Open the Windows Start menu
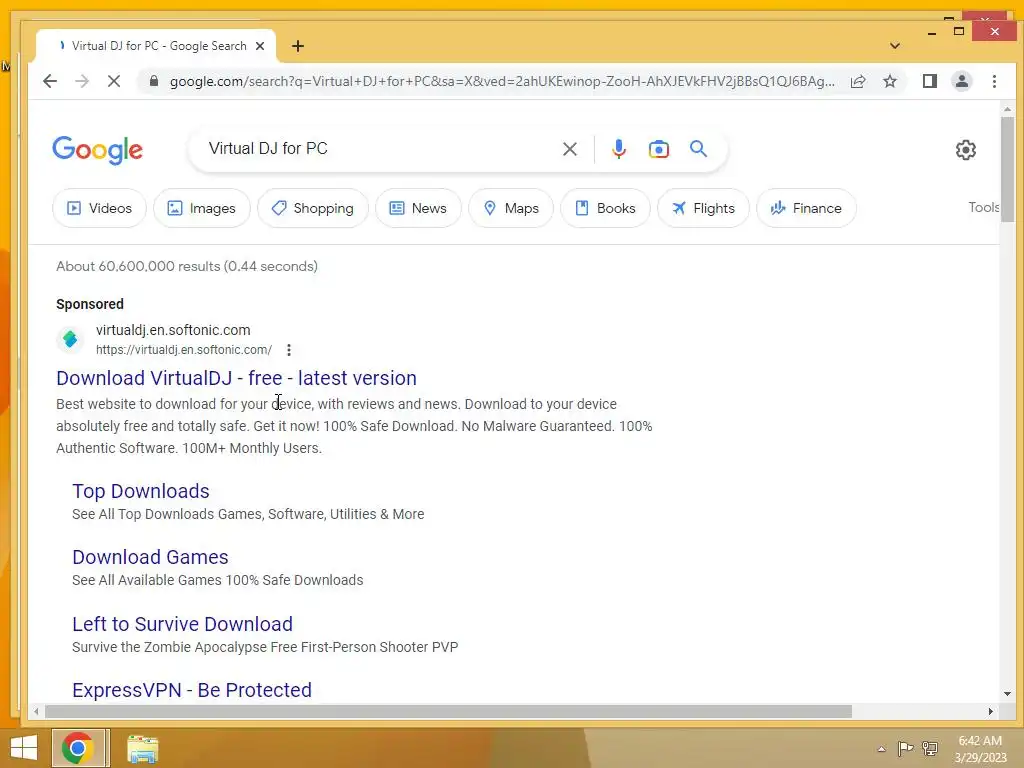This screenshot has height=768, width=1024. click(24, 748)
